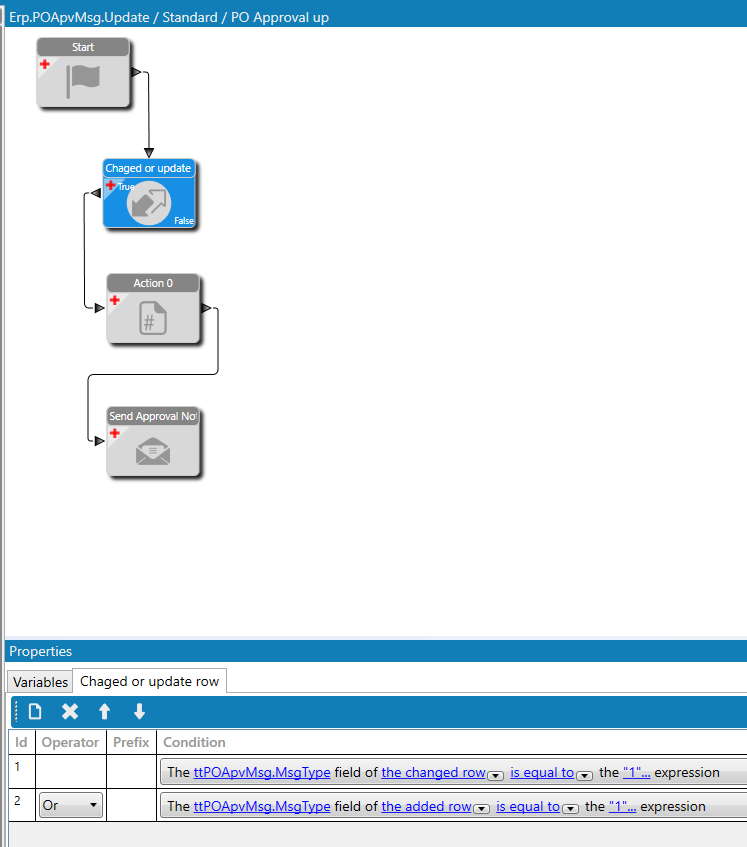The image size is (747, 847).
Task: Click the Prefix cell in row 2
Action: point(131,805)
